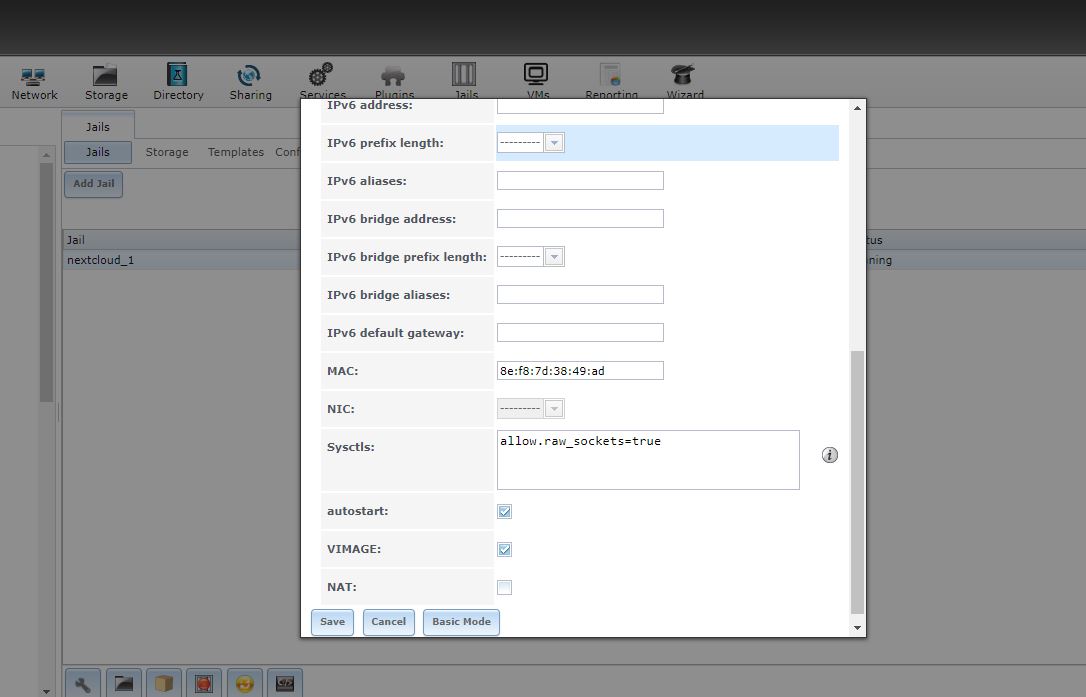Toggle the VIMAGE checkbox
Image resolution: width=1086 pixels, height=697 pixels.
504,549
